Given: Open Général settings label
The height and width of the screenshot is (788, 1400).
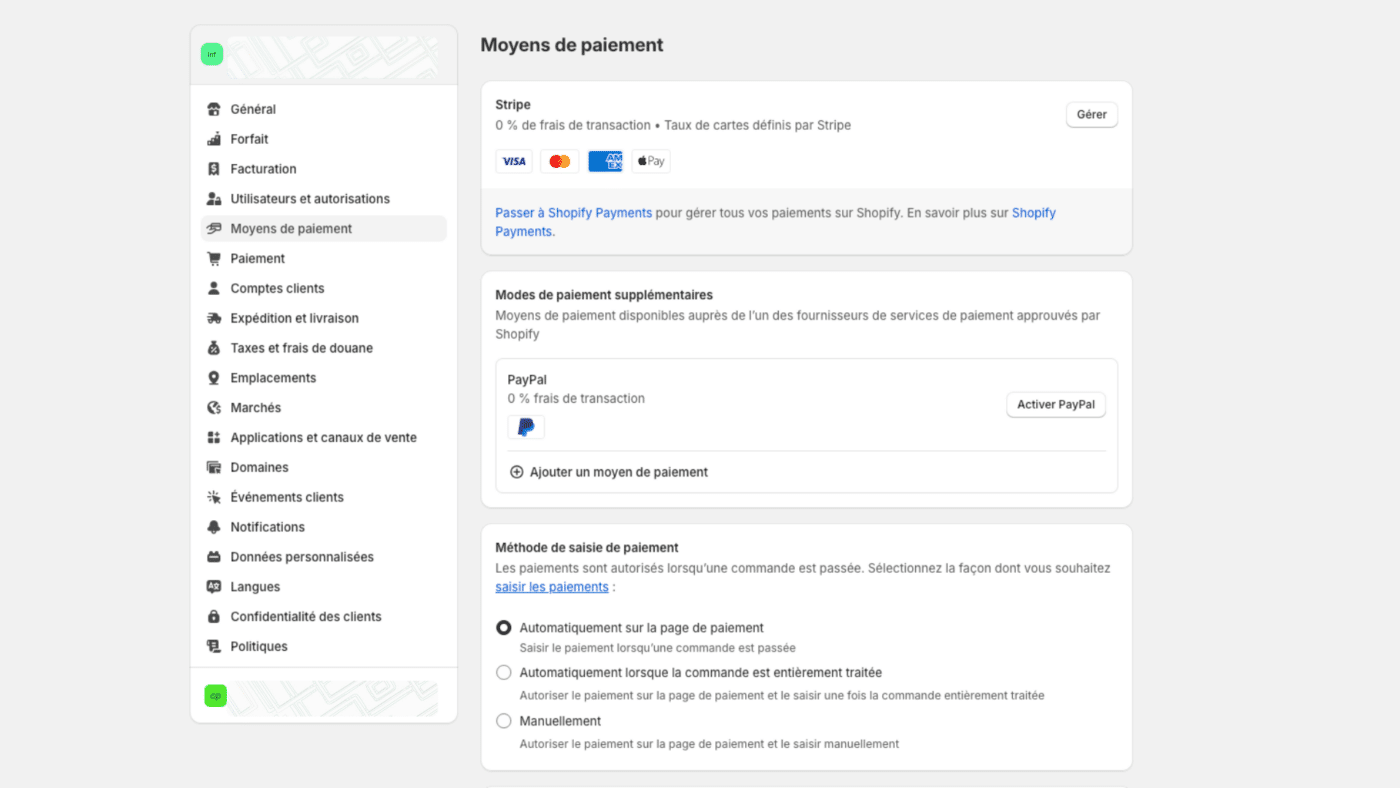Looking at the screenshot, I should [253, 109].
